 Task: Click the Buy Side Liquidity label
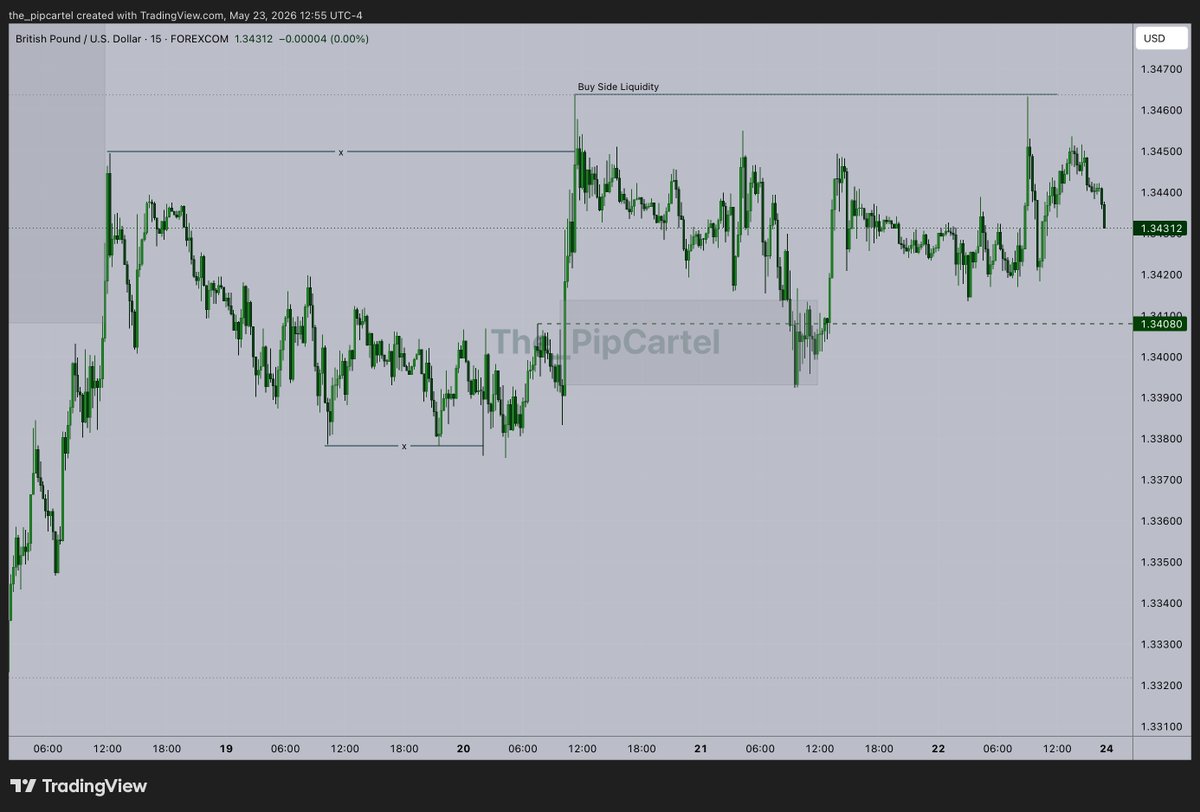(618, 87)
